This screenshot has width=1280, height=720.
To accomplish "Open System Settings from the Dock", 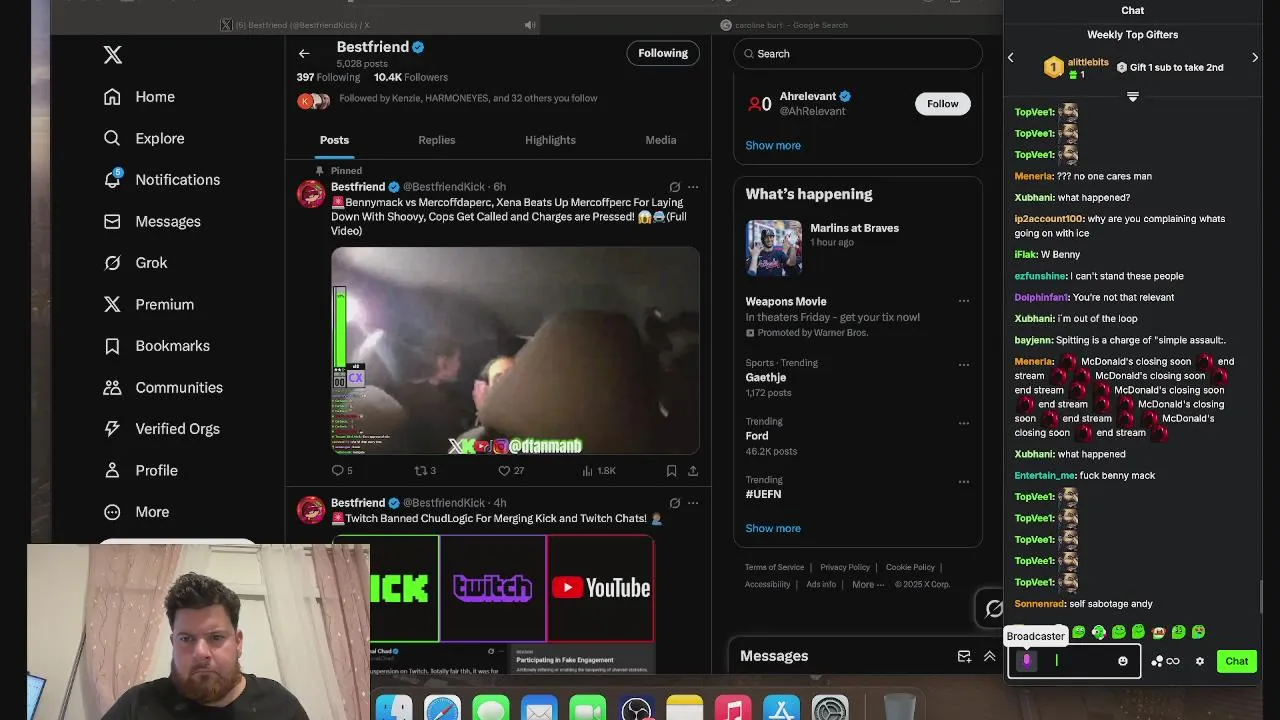I will pyautogui.click(x=830, y=708).
